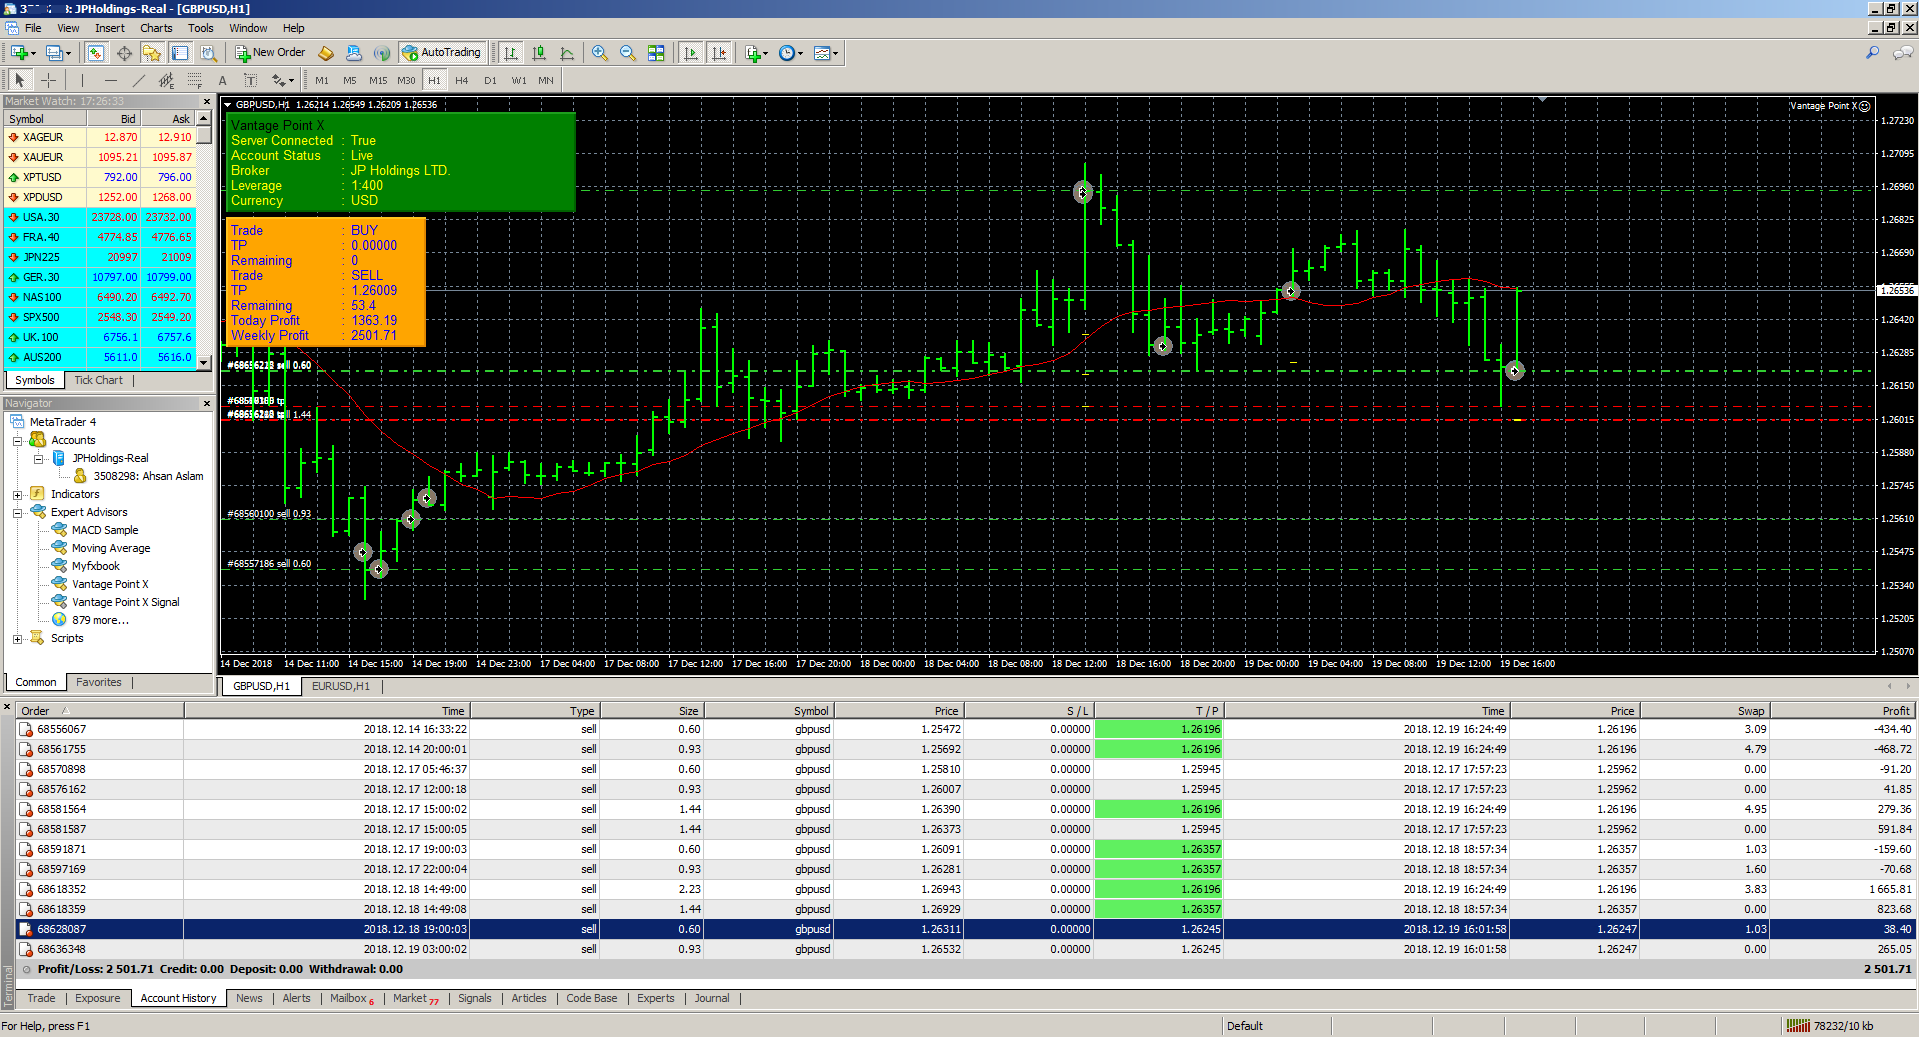Select the Crosshair tool
Image resolution: width=1919 pixels, height=1038 pixels.
pos(48,80)
